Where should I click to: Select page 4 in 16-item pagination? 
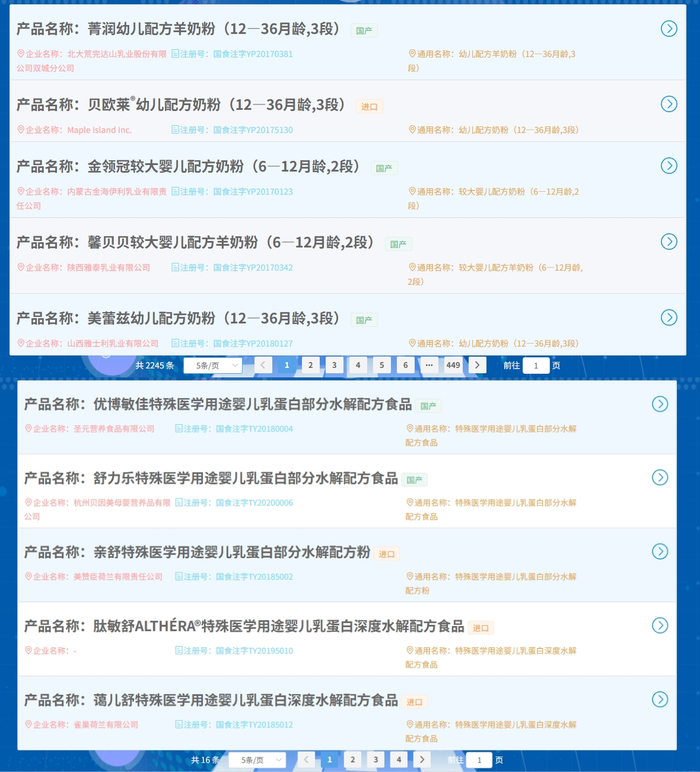tap(399, 759)
